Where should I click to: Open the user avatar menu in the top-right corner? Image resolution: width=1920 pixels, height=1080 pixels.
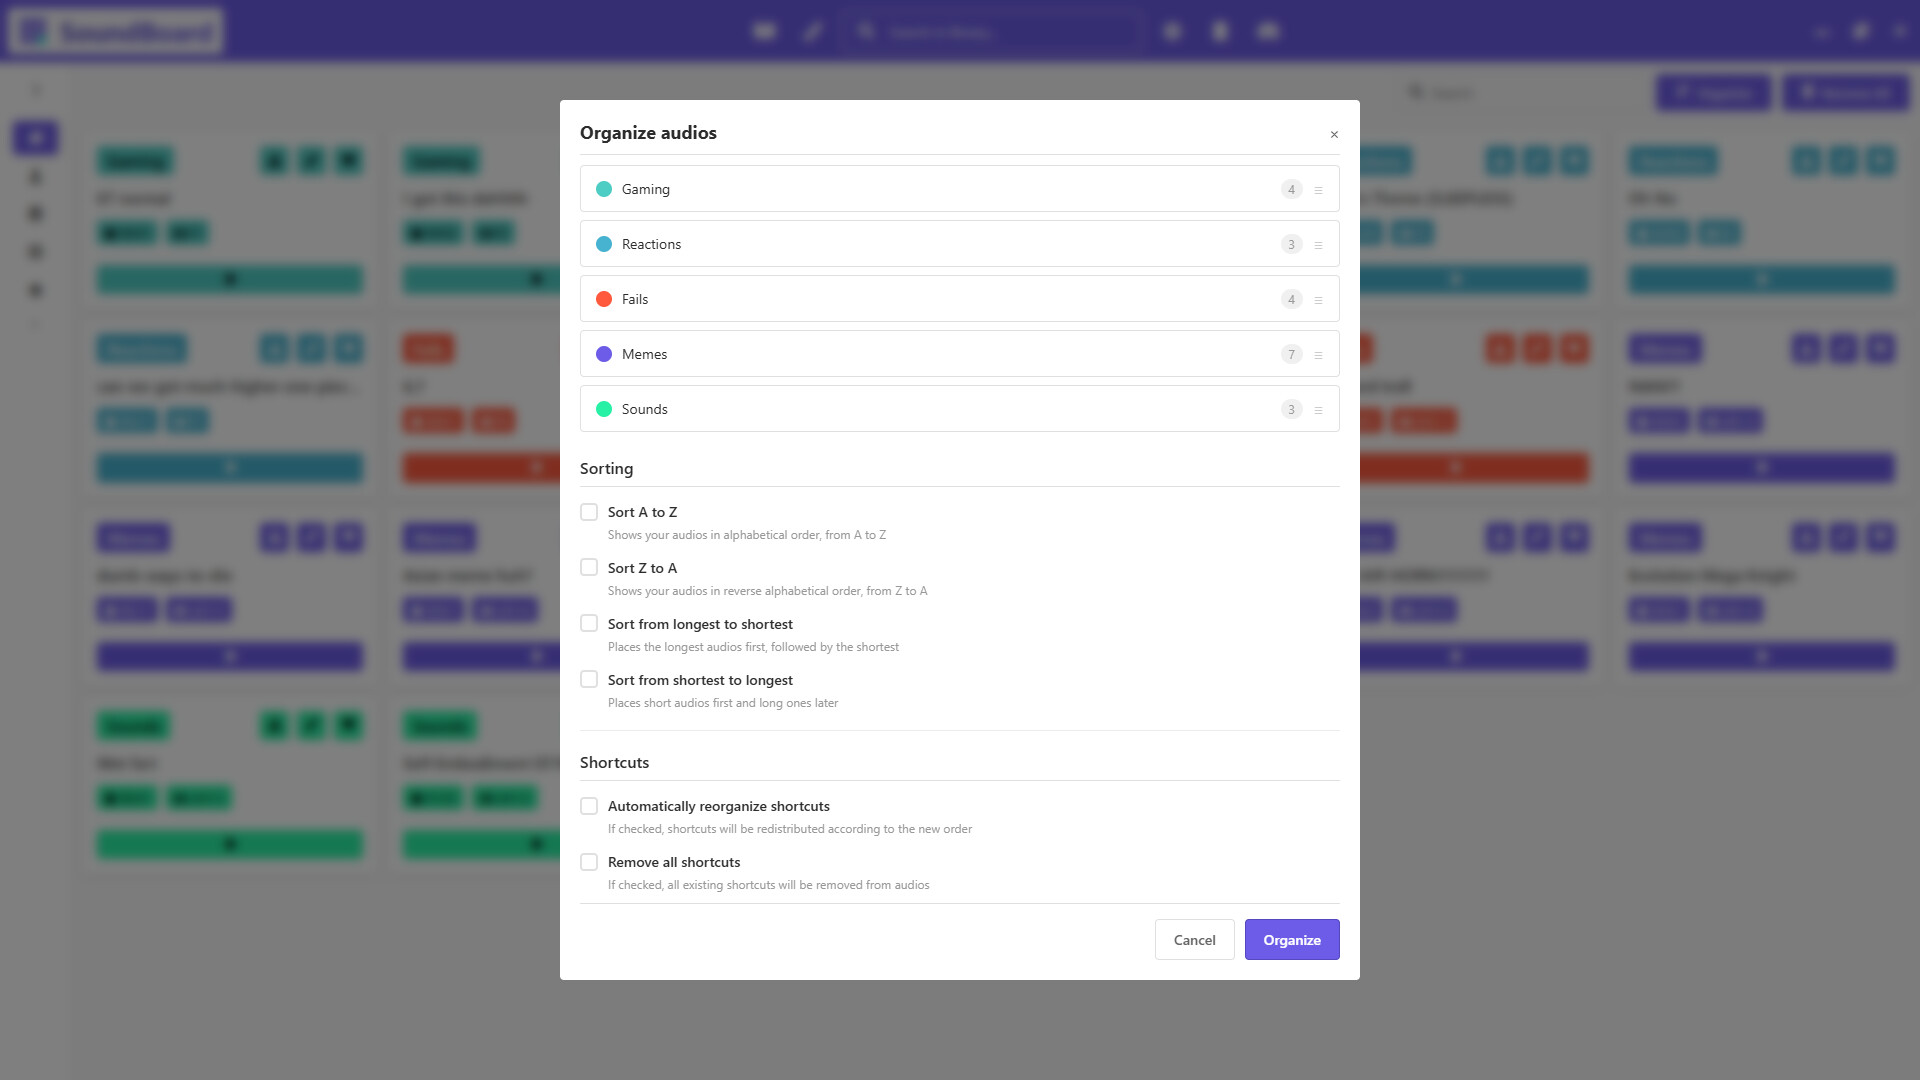click(x=1860, y=31)
